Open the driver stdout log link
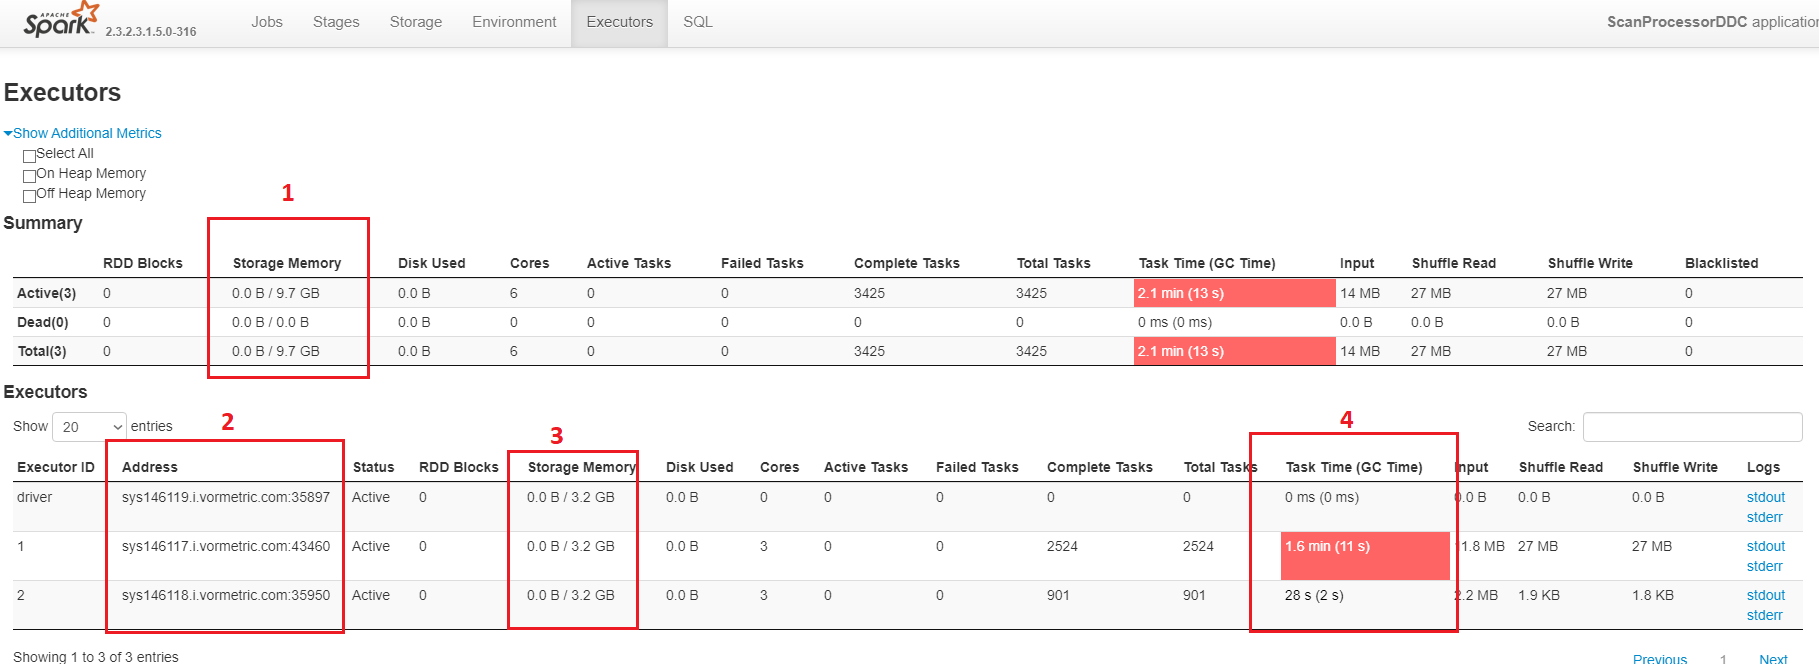The width and height of the screenshot is (1819, 664). tap(1765, 497)
